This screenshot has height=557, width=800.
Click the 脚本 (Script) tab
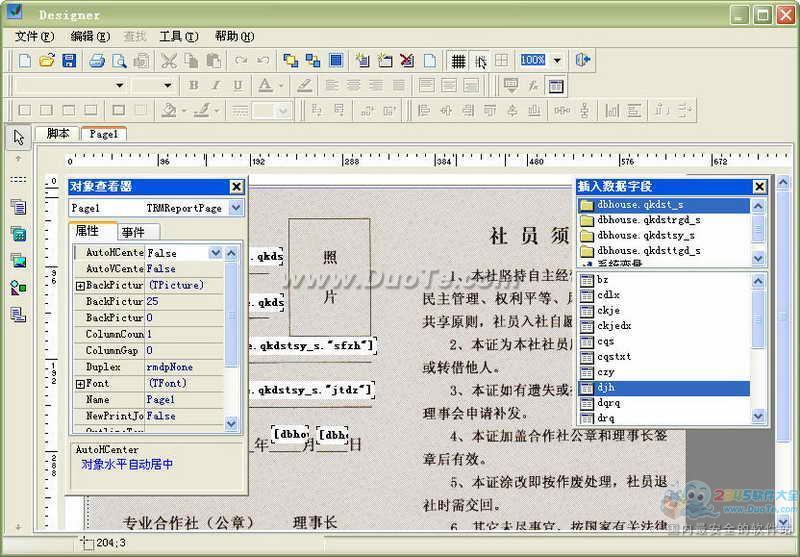pyautogui.click(x=58, y=133)
